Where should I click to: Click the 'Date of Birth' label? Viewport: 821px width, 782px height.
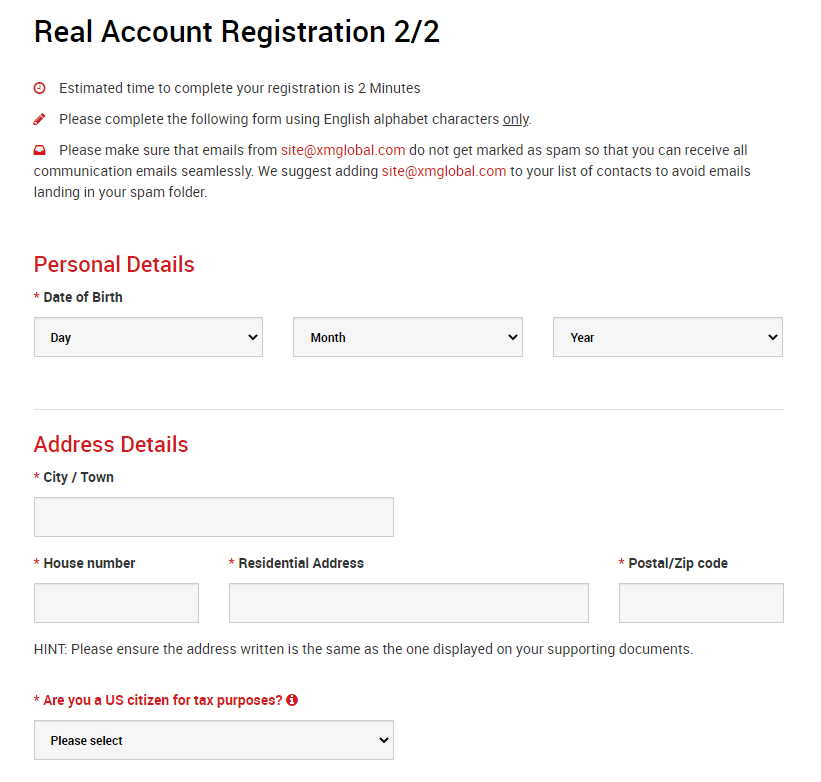pyautogui.click(x=83, y=297)
